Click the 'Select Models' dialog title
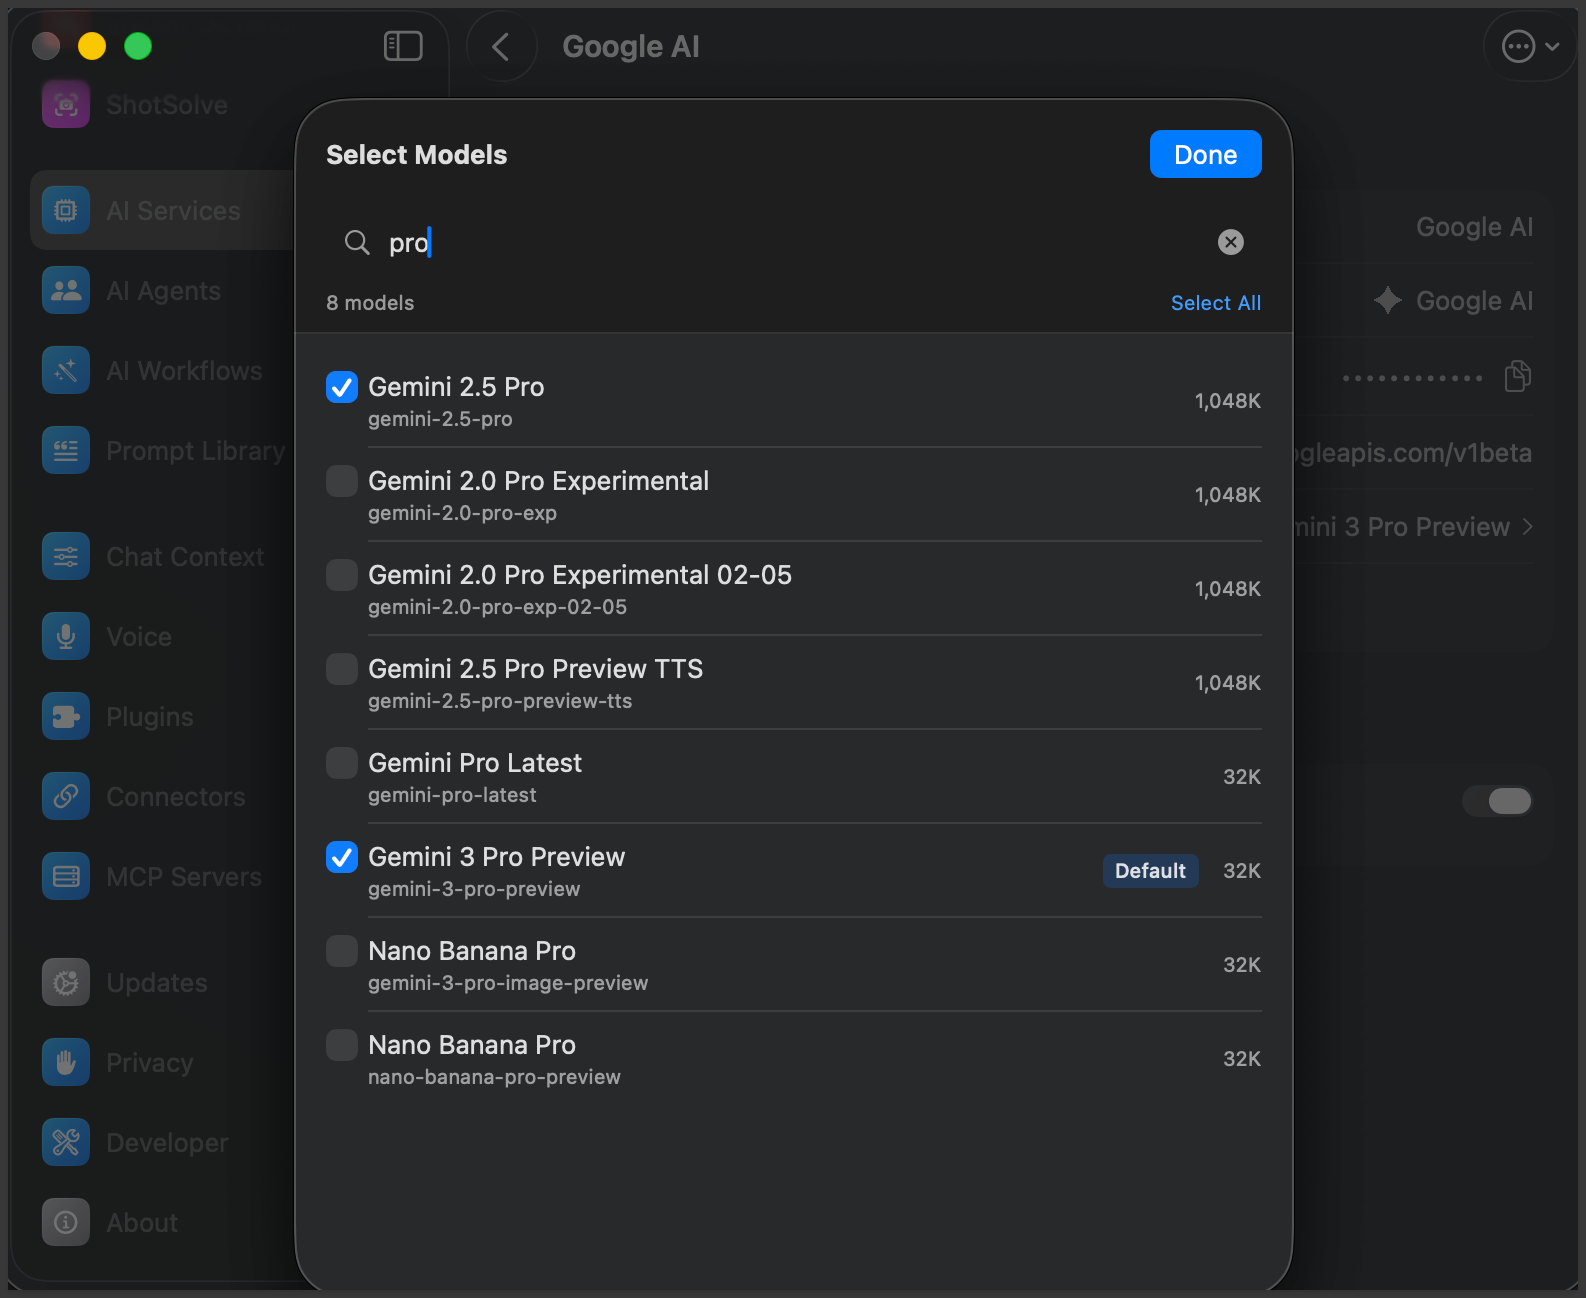Viewport: 1586px width, 1298px height. 417,155
